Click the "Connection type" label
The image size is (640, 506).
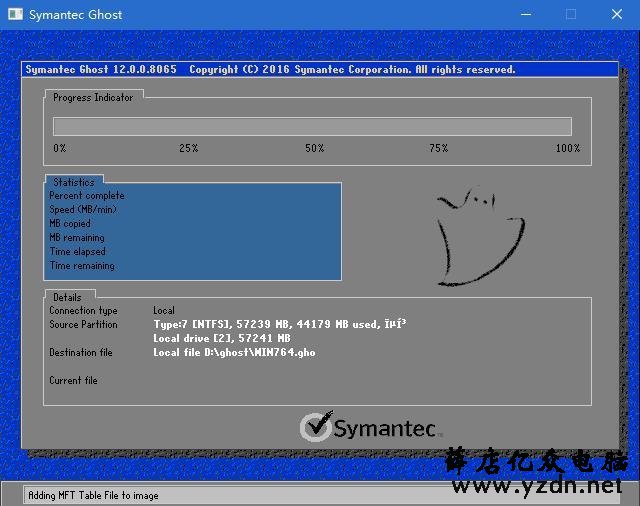tap(83, 311)
